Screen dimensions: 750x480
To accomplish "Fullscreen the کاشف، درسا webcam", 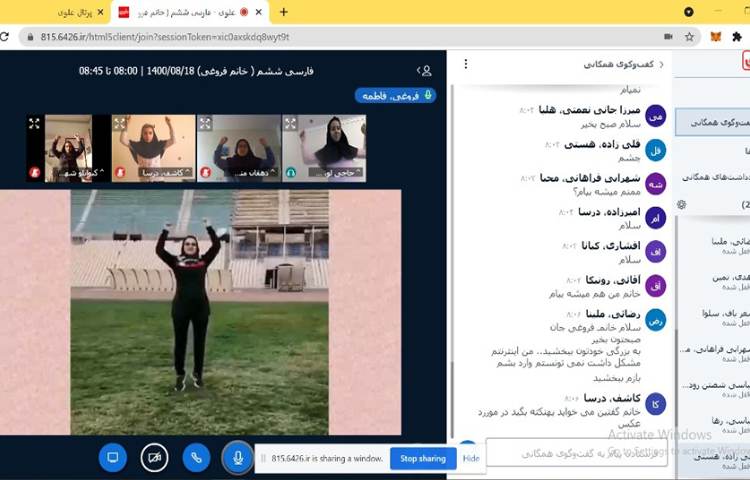I will (x=120, y=124).
